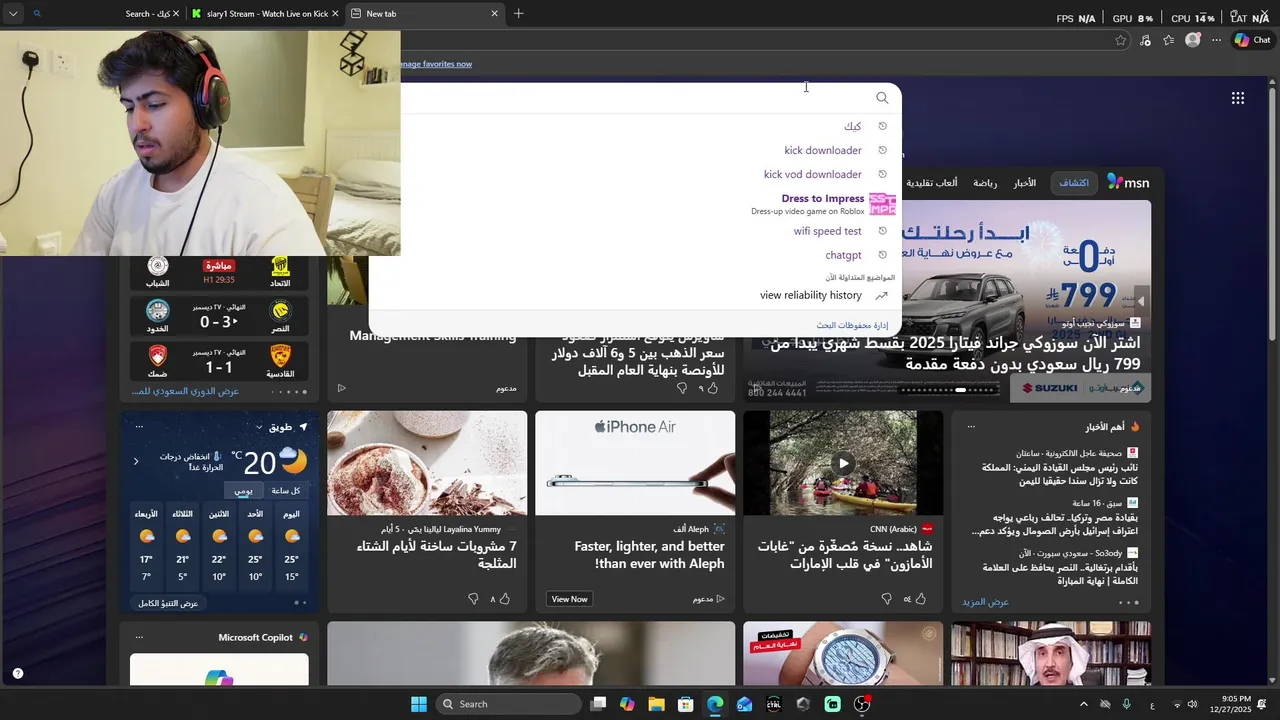Click the search magnifier icon in search box
Viewport: 1280px width, 720px height.
(881, 98)
